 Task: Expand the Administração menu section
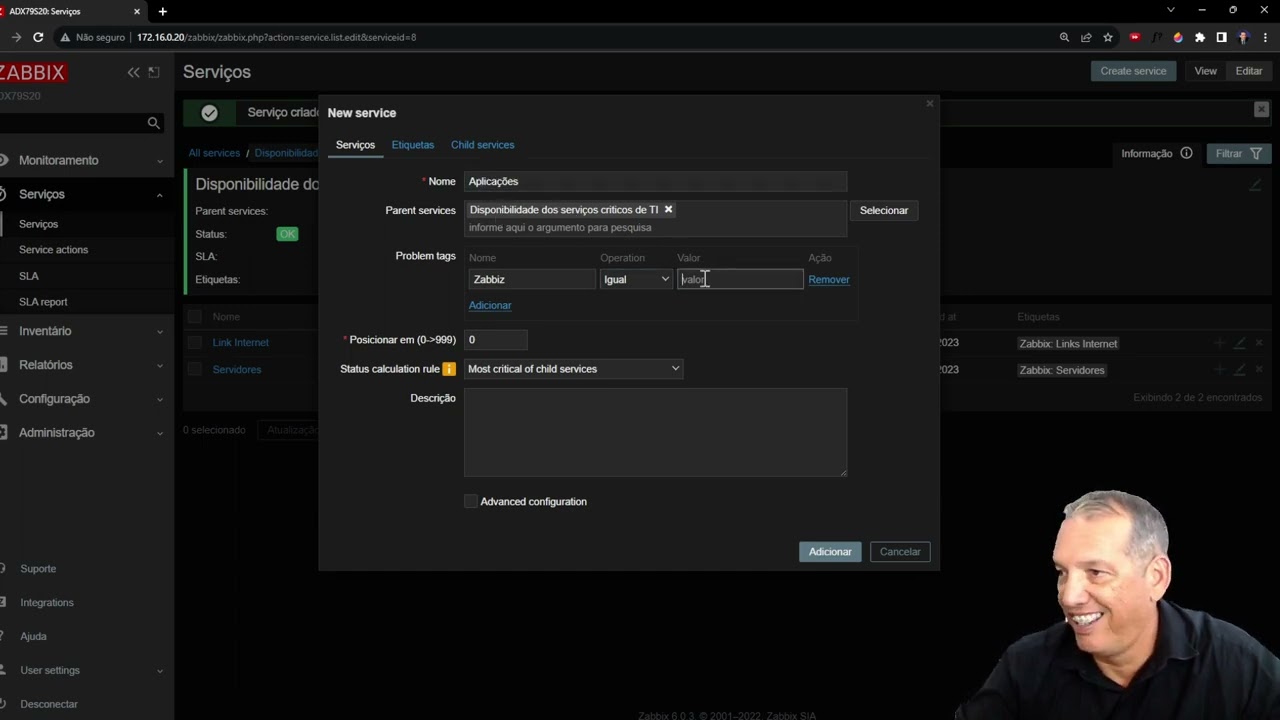click(86, 433)
